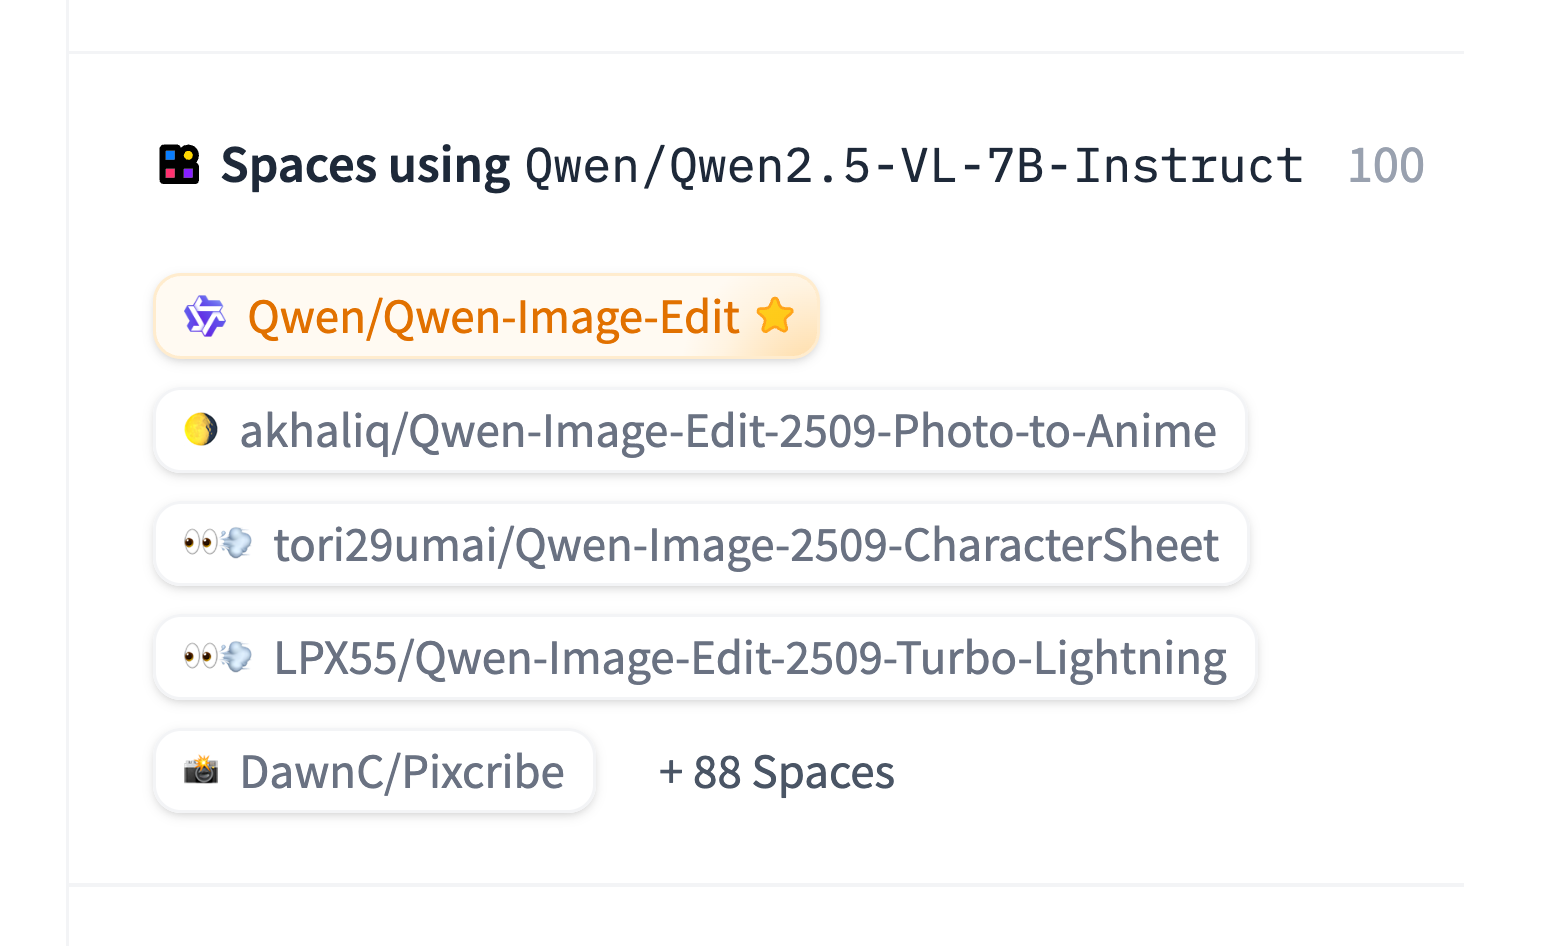Click the colorful Spaces icon in heading
The image size is (1550, 946).
(x=179, y=165)
